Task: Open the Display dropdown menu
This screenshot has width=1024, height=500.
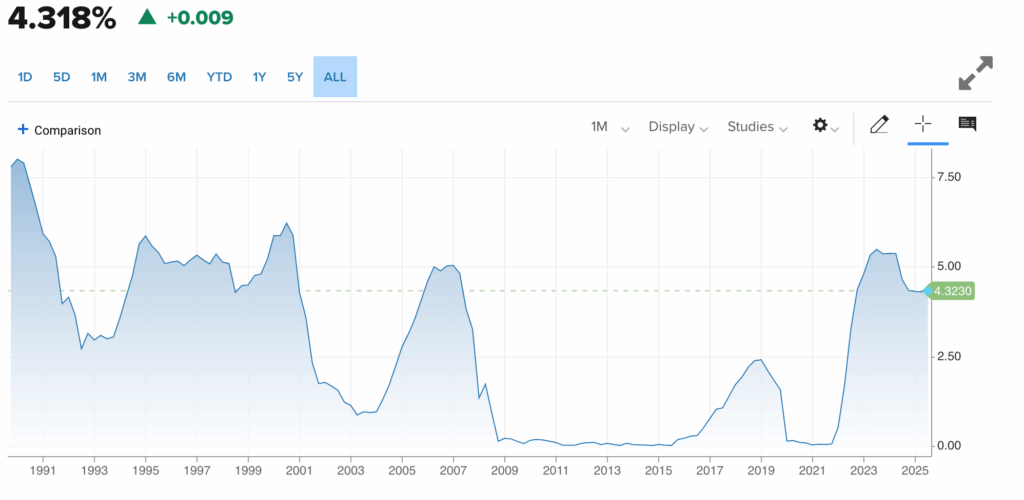Action: pos(678,127)
